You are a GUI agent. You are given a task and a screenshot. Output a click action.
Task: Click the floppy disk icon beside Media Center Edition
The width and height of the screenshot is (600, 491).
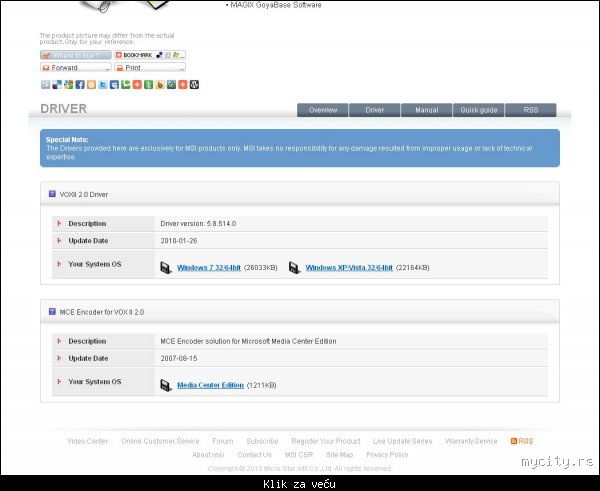point(166,385)
